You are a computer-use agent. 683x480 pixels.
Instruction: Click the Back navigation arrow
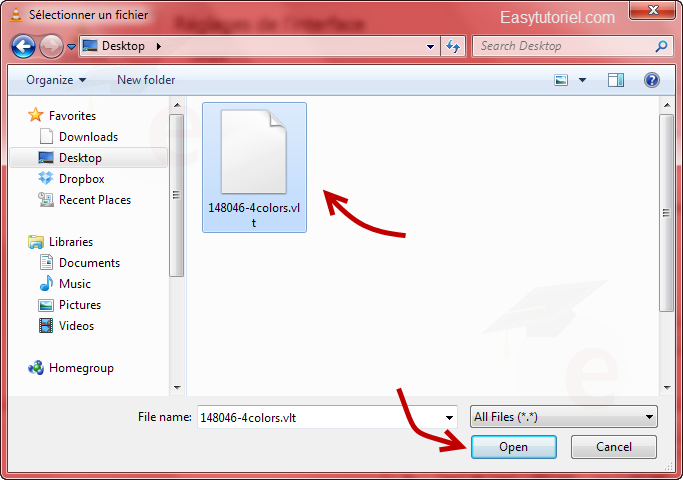click(x=23, y=46)
